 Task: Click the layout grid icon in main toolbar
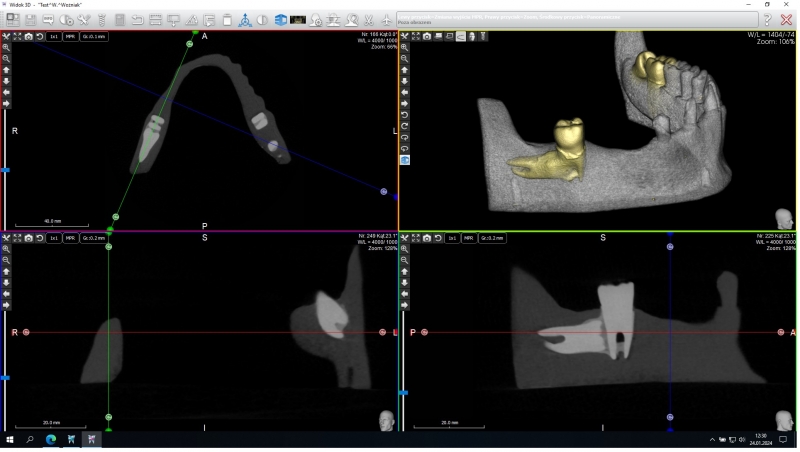12,19
